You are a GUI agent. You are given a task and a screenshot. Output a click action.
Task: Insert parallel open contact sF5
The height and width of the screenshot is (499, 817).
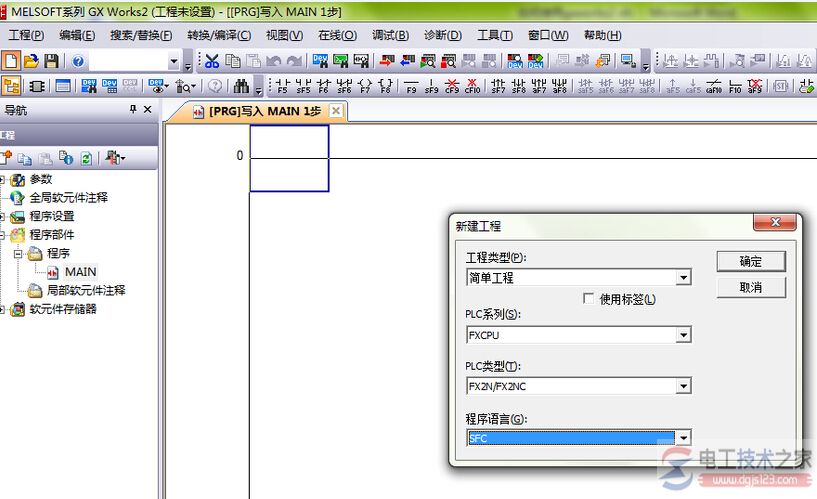303,86
